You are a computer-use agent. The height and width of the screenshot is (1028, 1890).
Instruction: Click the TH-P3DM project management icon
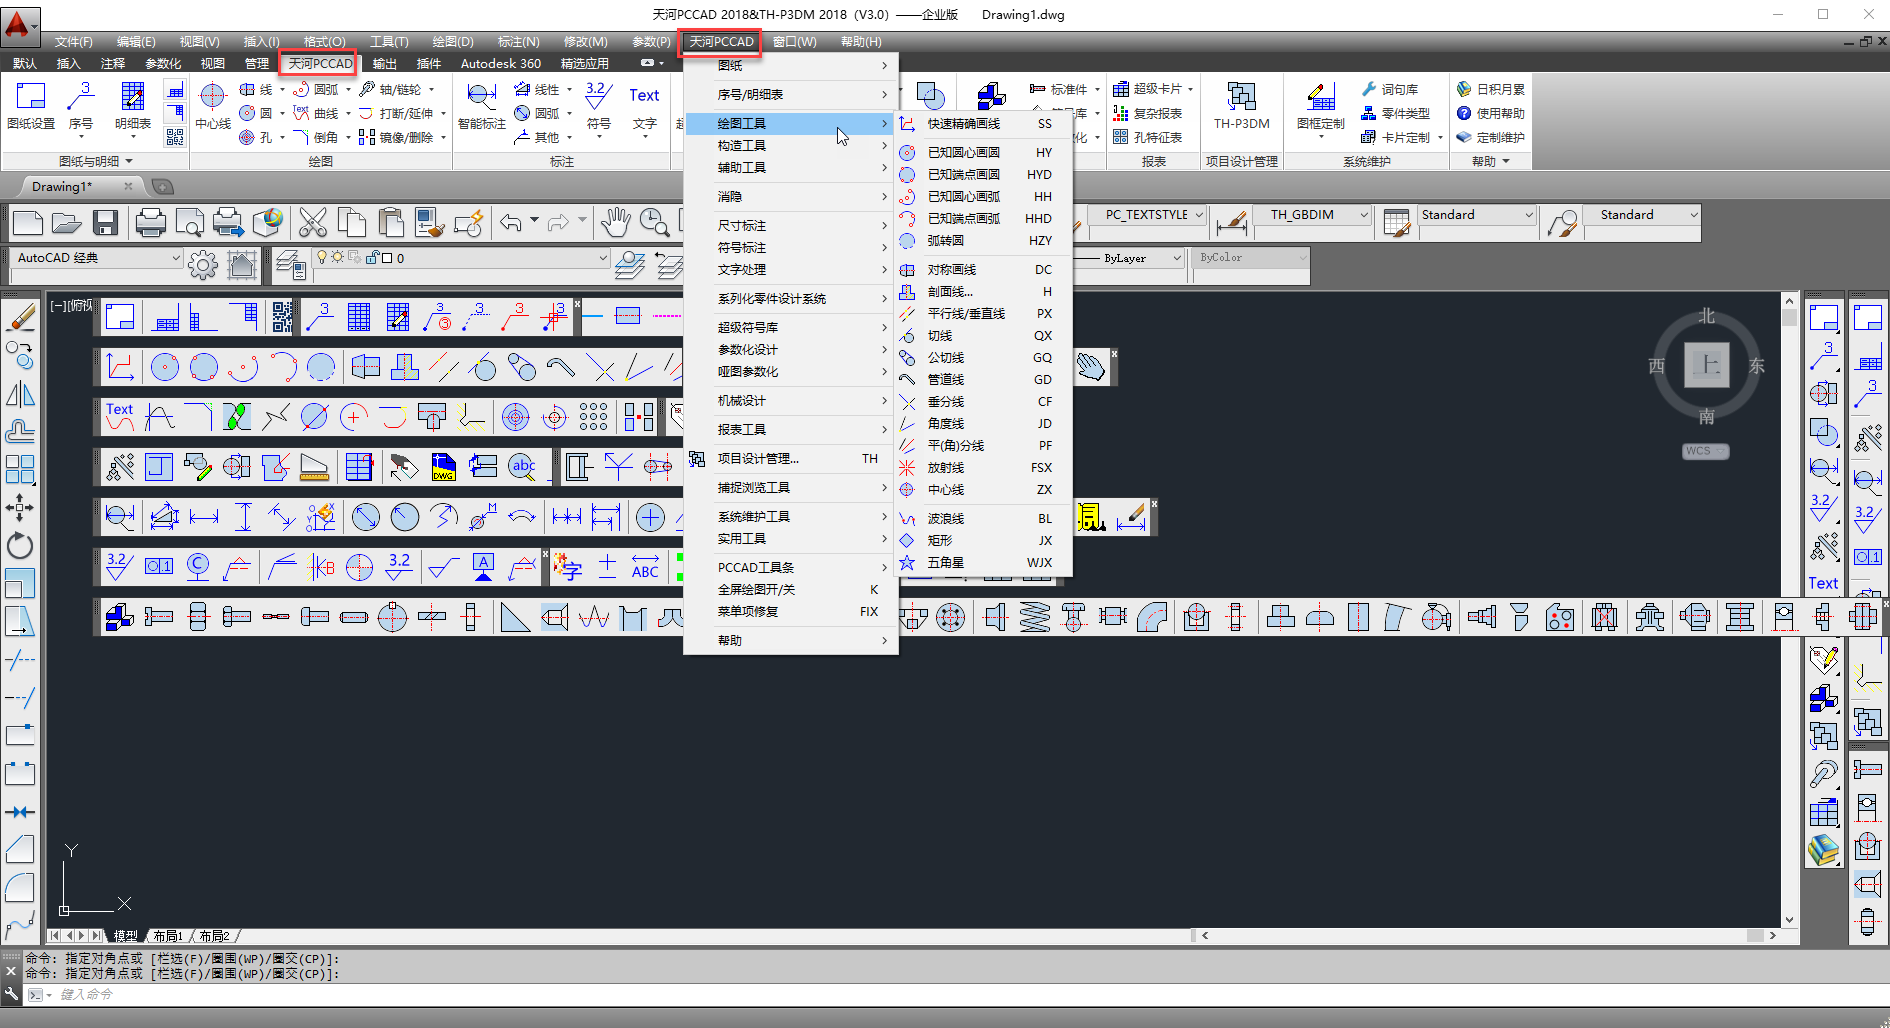pos(1241,106)
